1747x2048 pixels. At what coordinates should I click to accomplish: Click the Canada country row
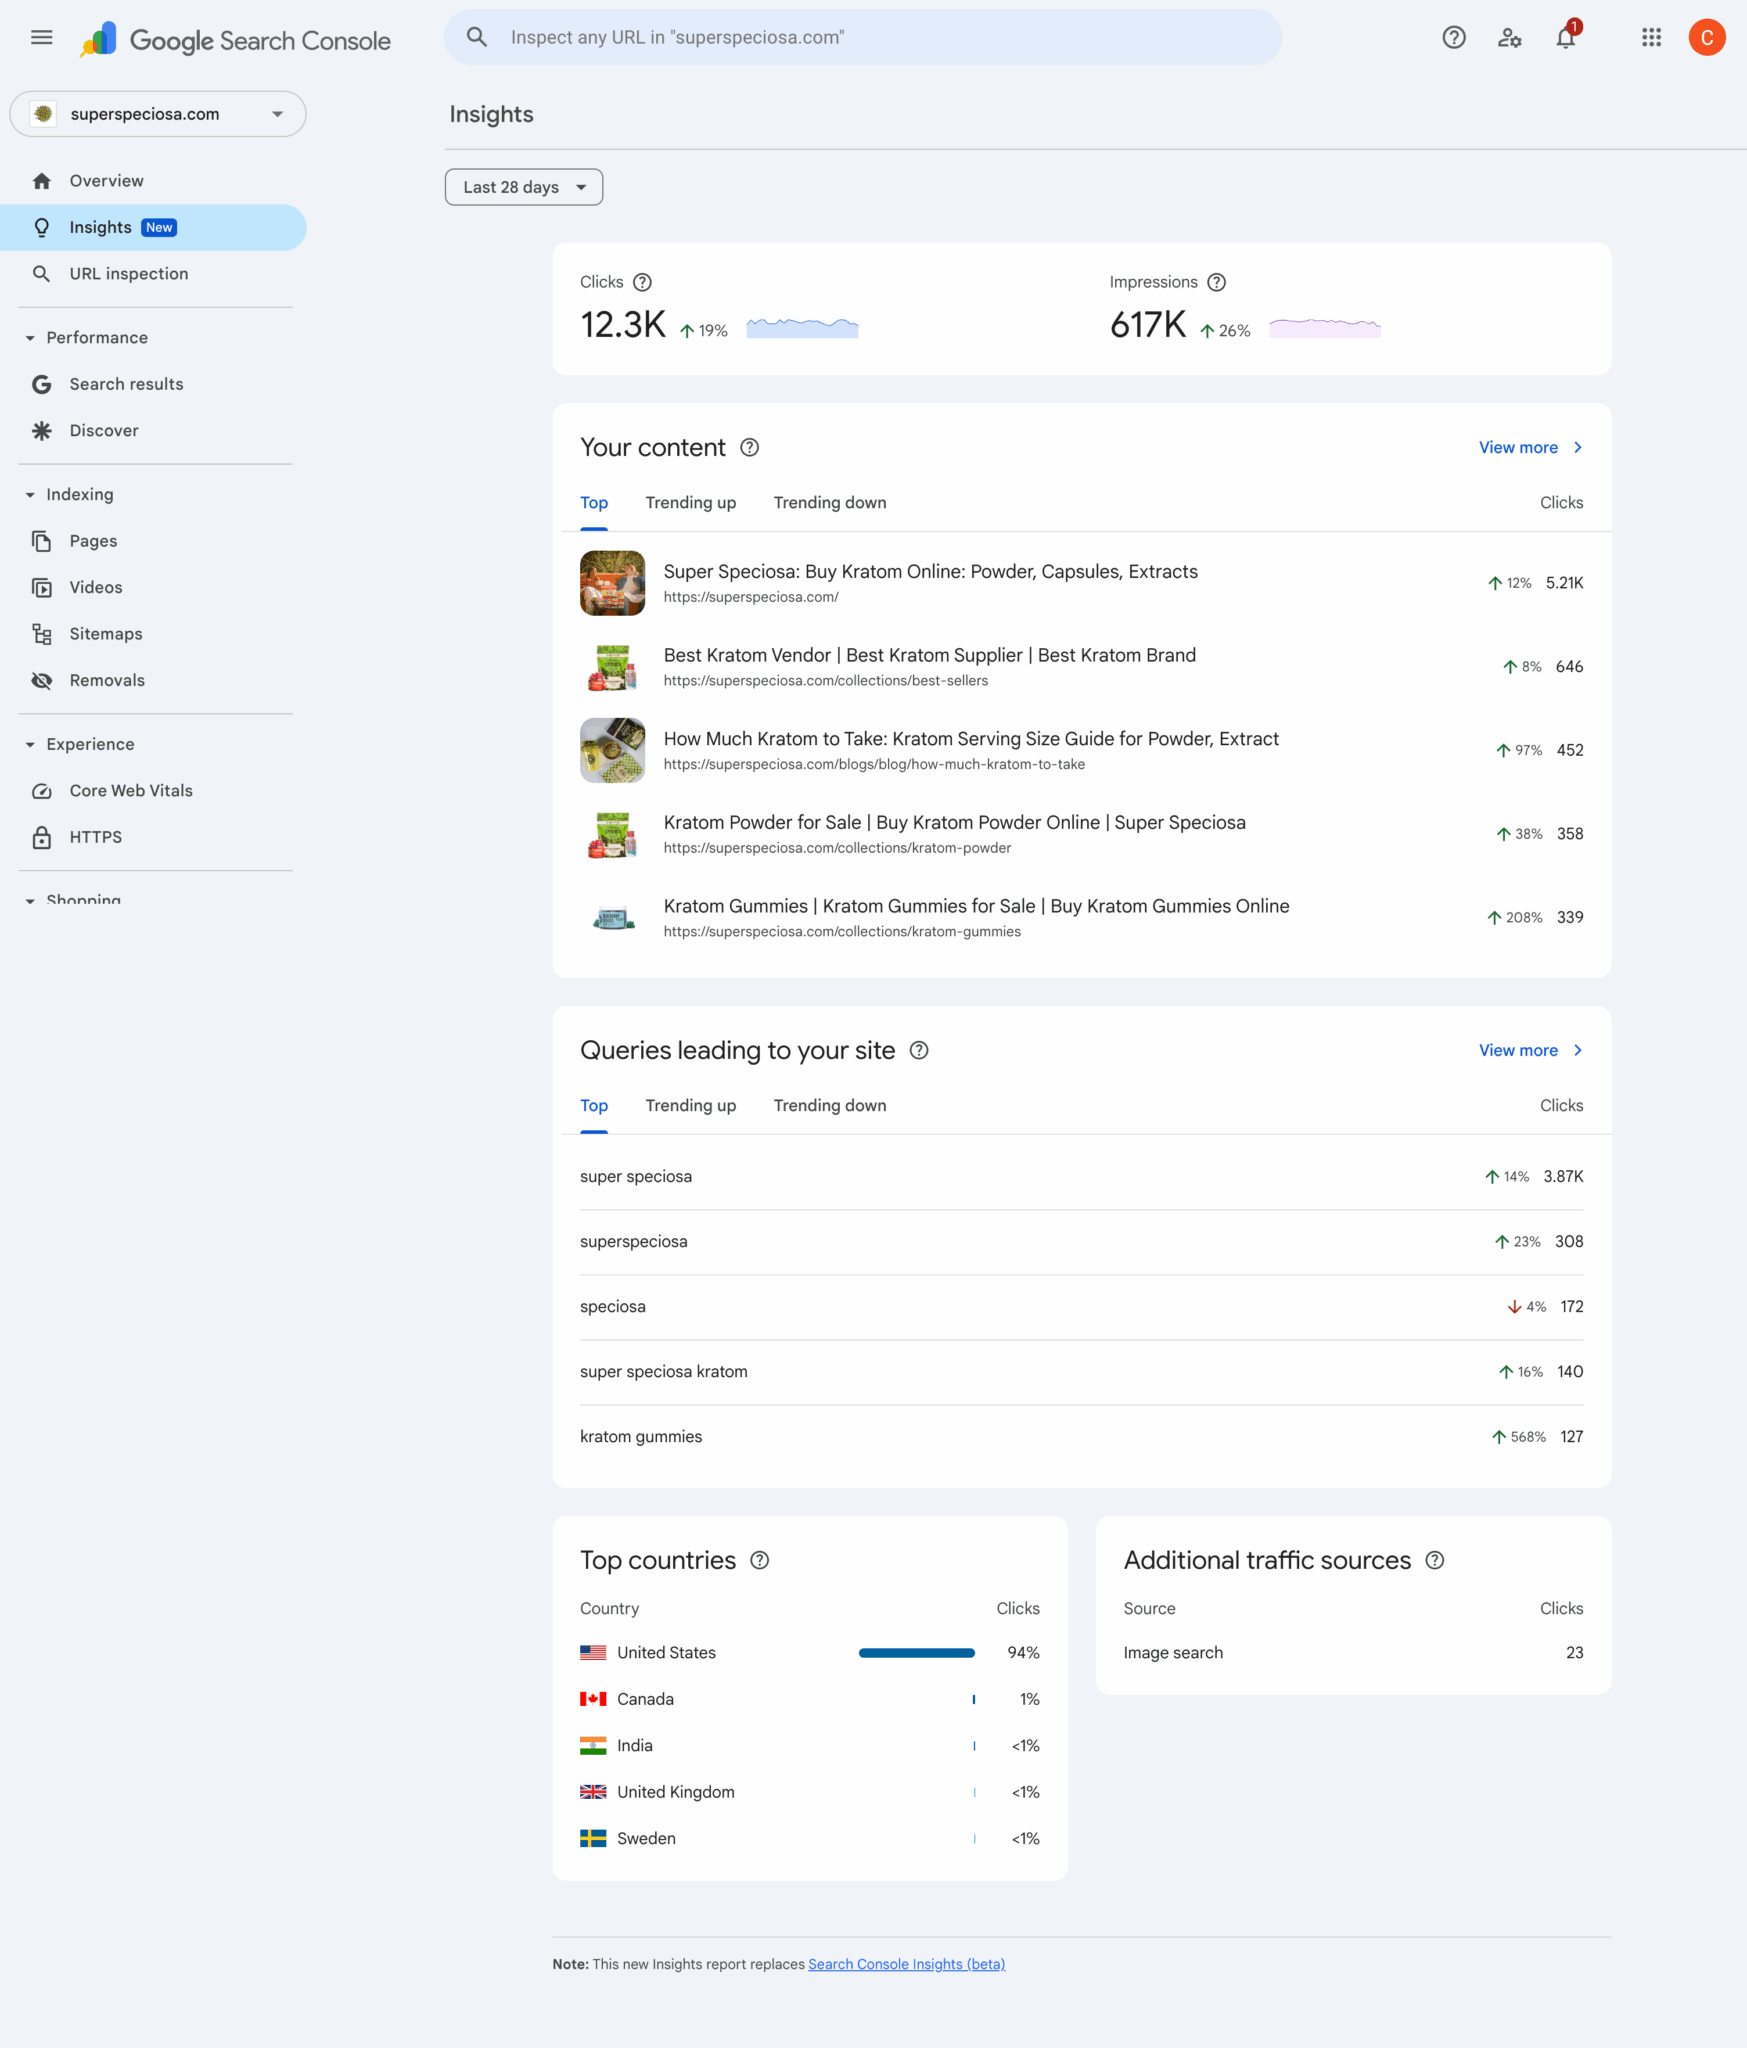coord(809,1700)
